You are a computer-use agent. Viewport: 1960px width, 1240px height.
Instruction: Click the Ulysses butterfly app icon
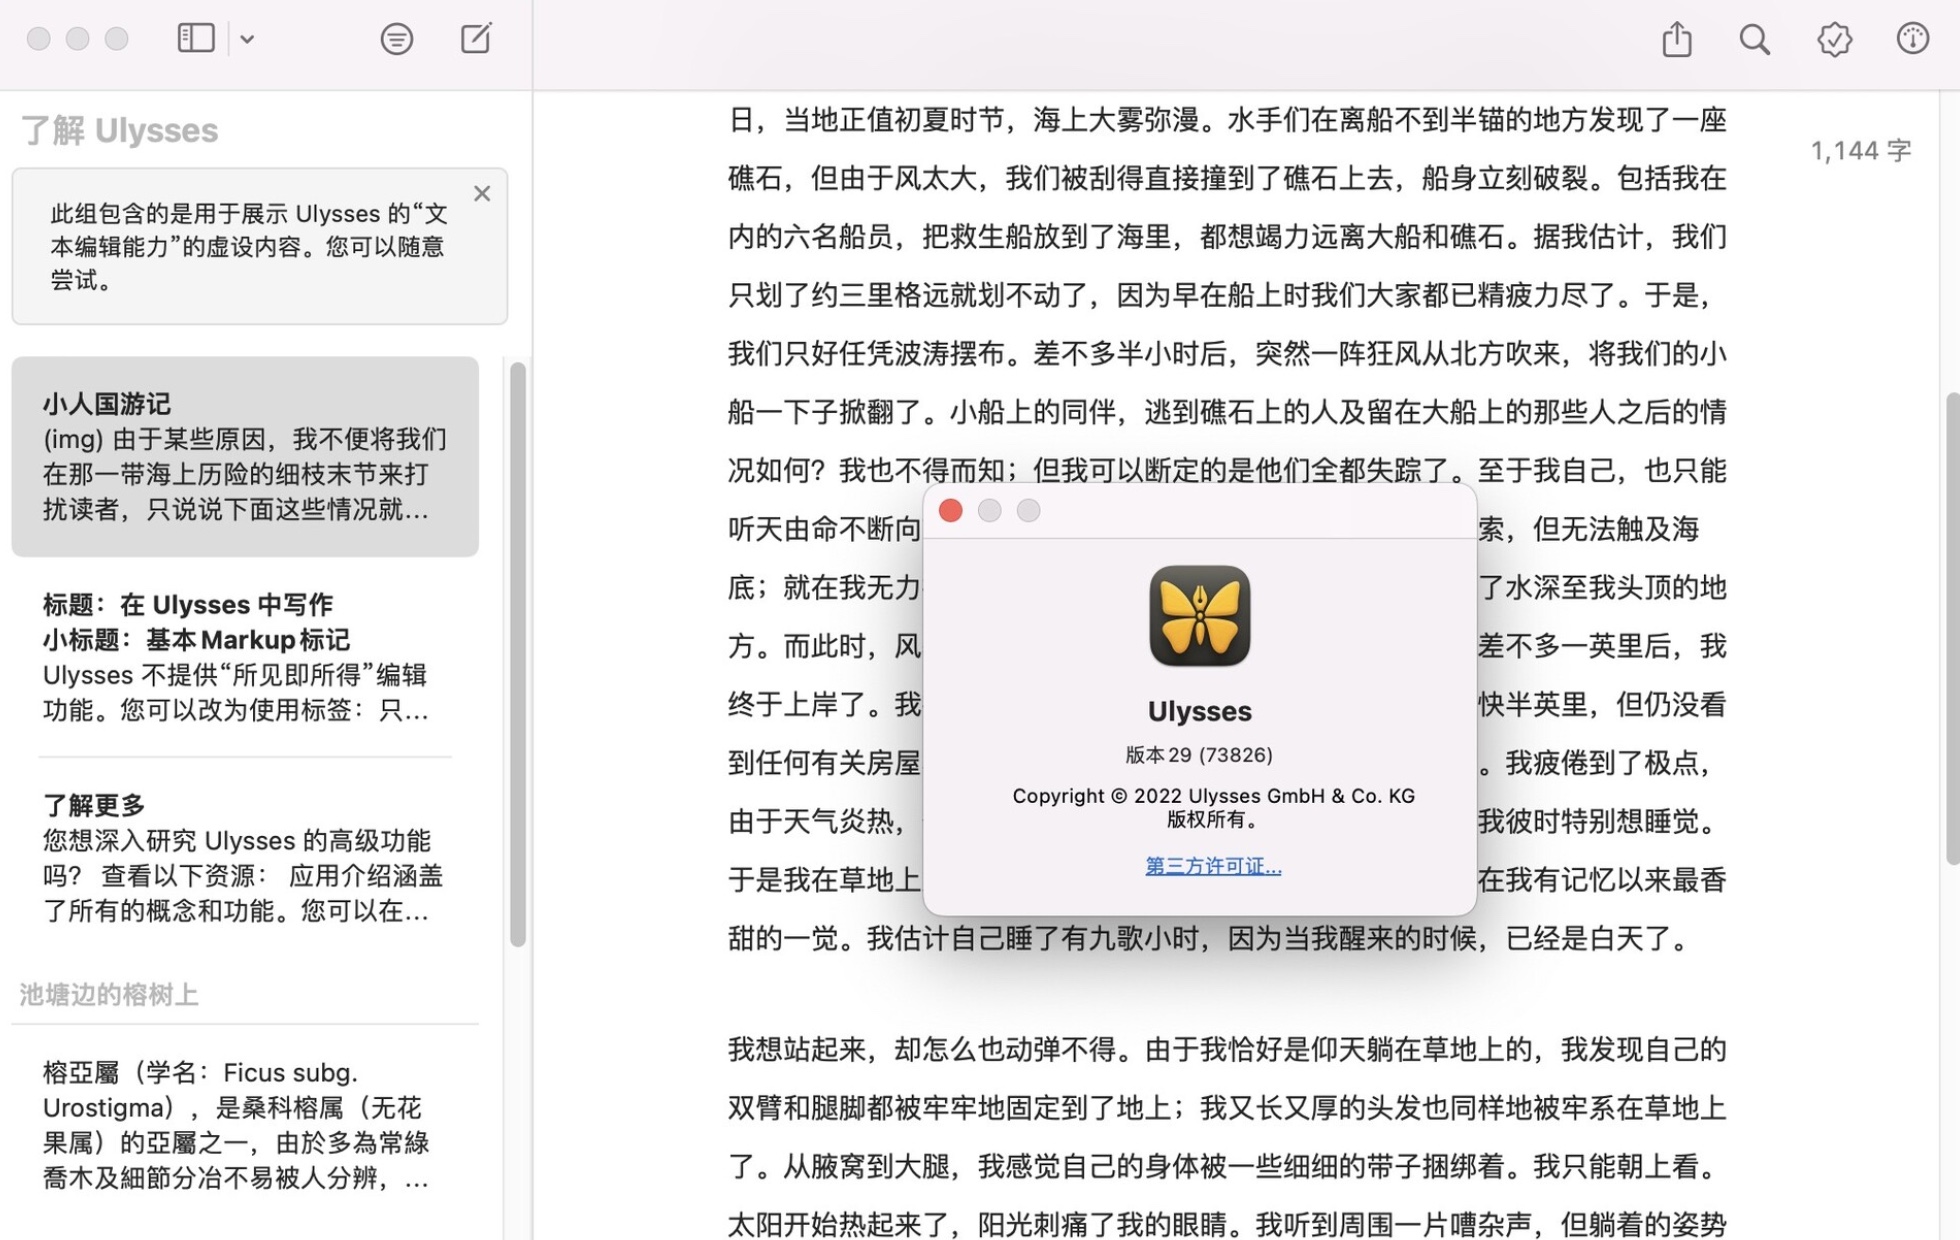click(1199, 616)
